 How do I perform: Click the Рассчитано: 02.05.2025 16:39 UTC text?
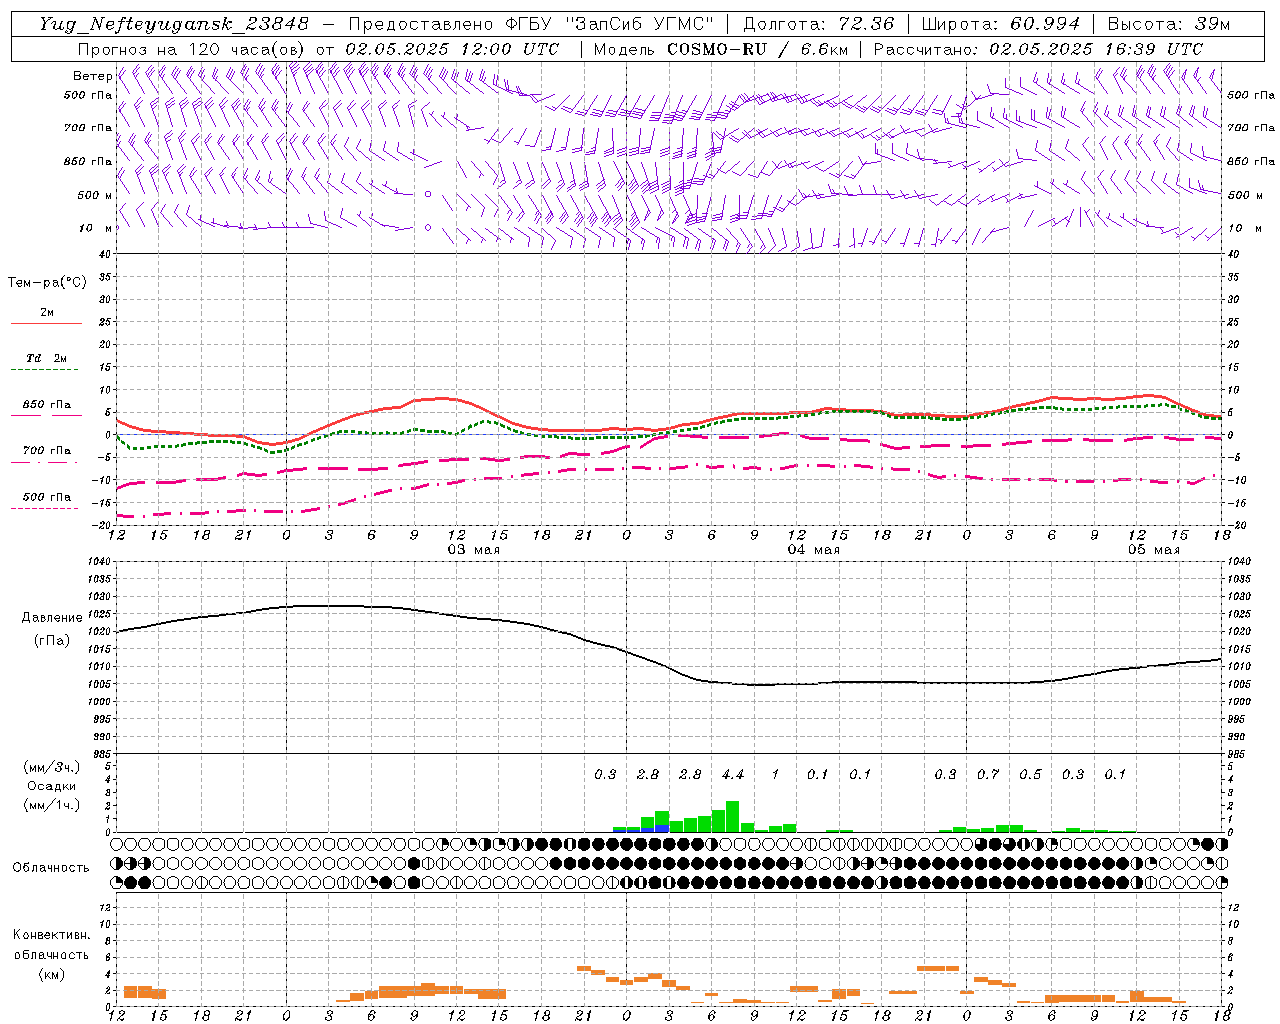(x=1038, y=49)
